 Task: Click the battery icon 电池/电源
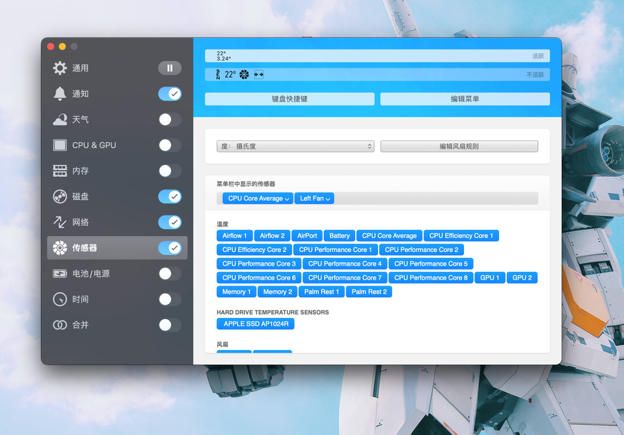coord(60,273)
